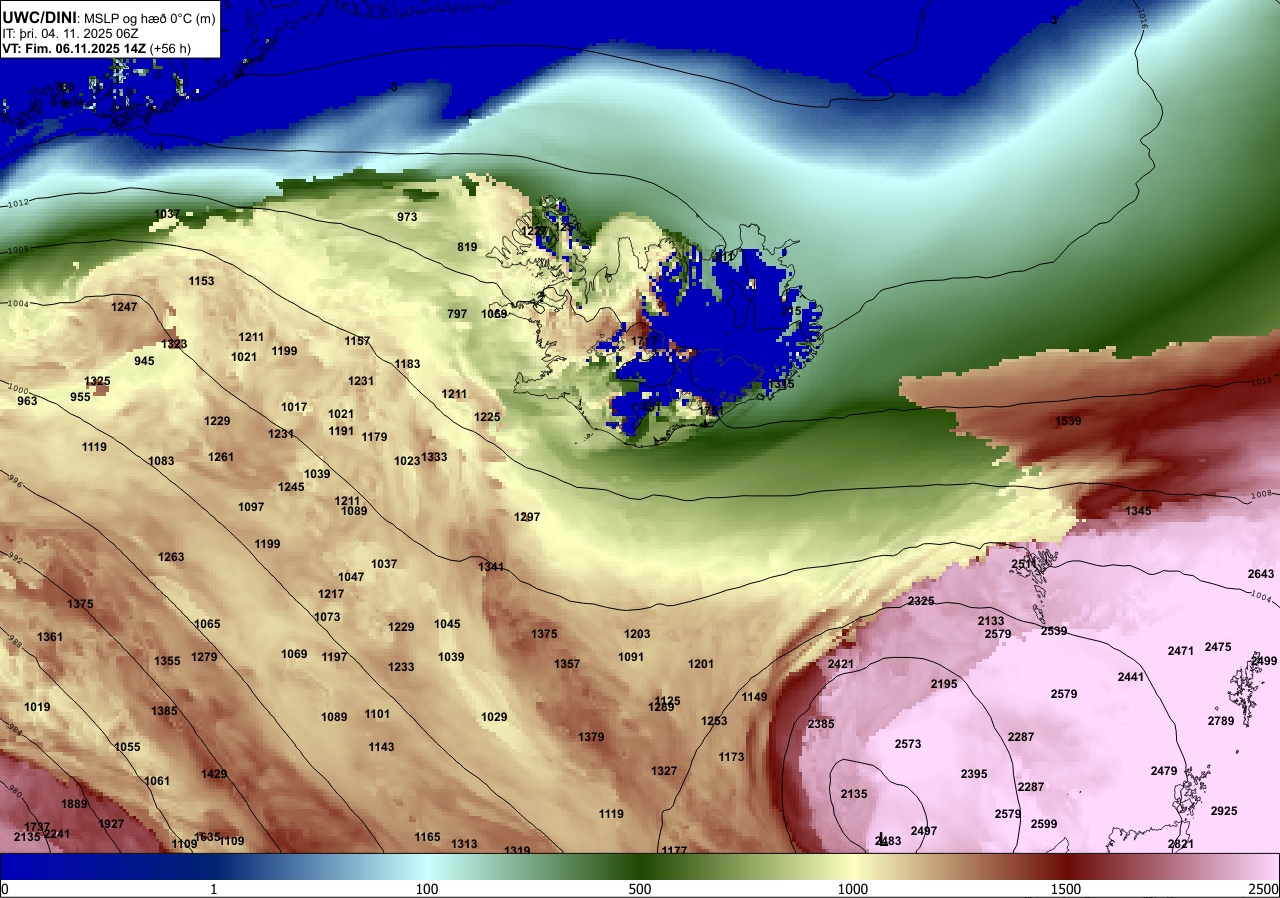Click the 500 label on the colour scale
1280x898 pixels.
coord(640,889)
